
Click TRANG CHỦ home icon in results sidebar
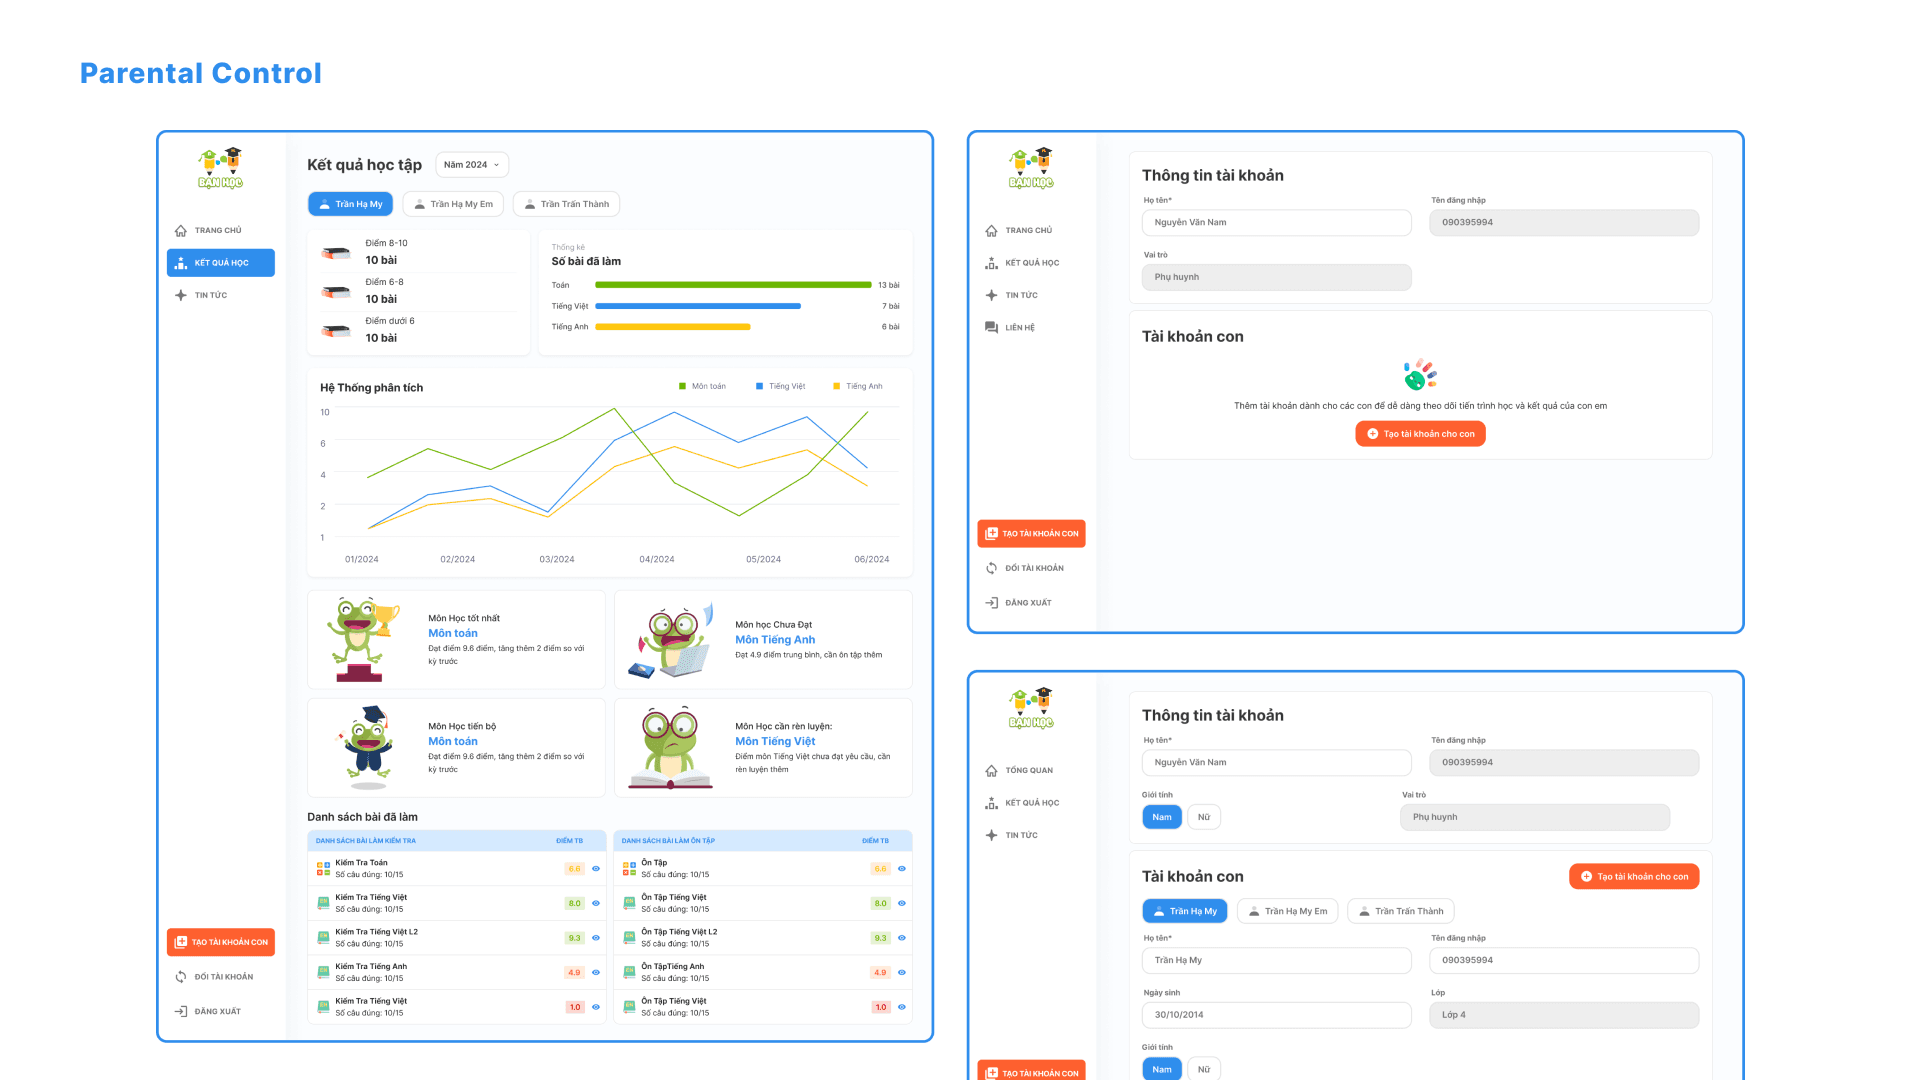(x=181, y=230)
